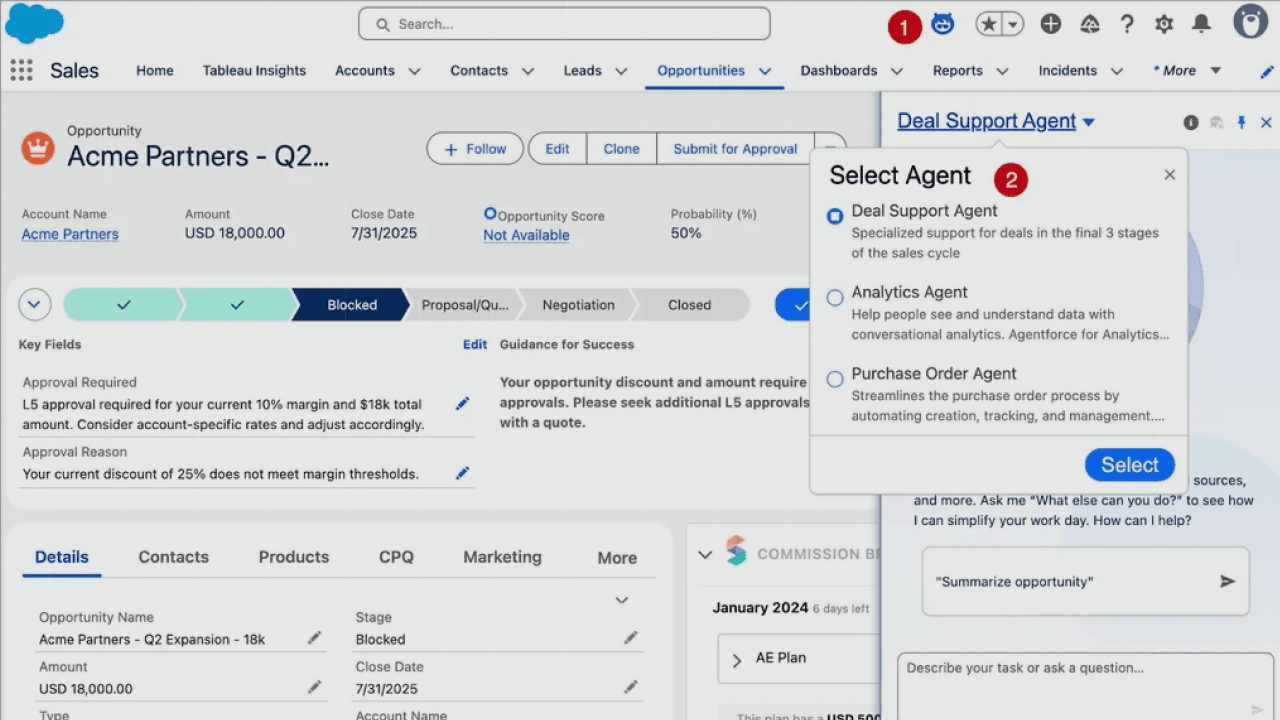The image size is (1280, 720).
Task: Edit the Approval Reason field pencil
Action: coord(462,473)
